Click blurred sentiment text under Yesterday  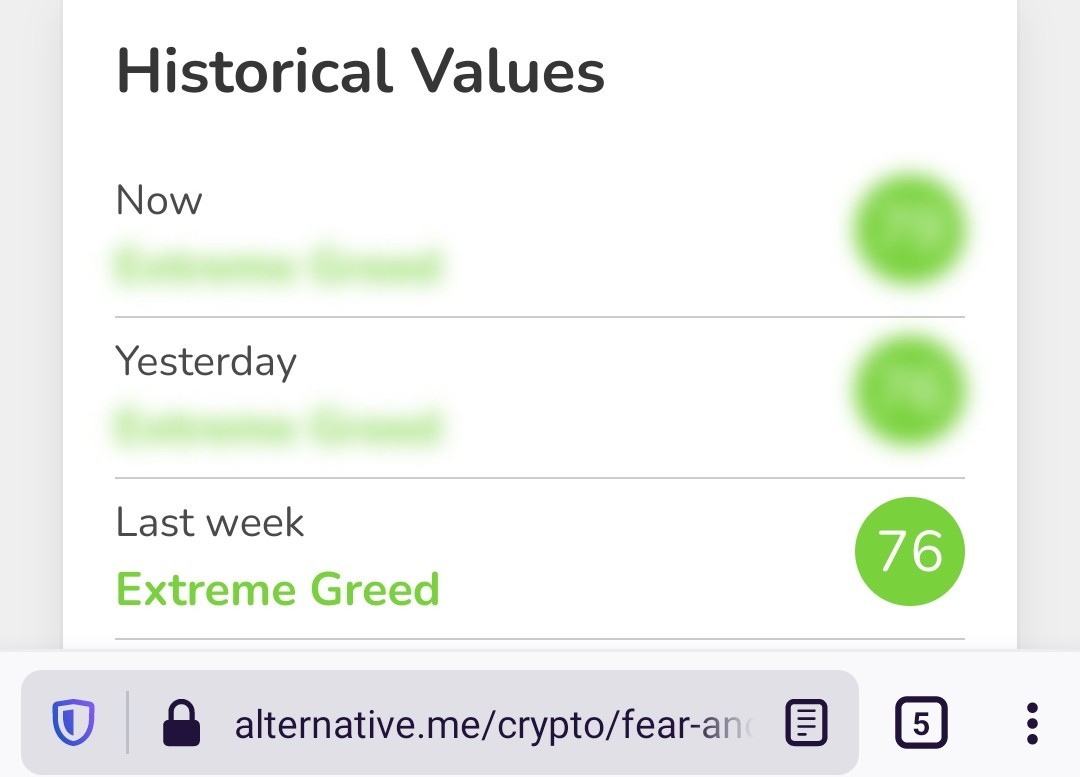pos(278,427)
